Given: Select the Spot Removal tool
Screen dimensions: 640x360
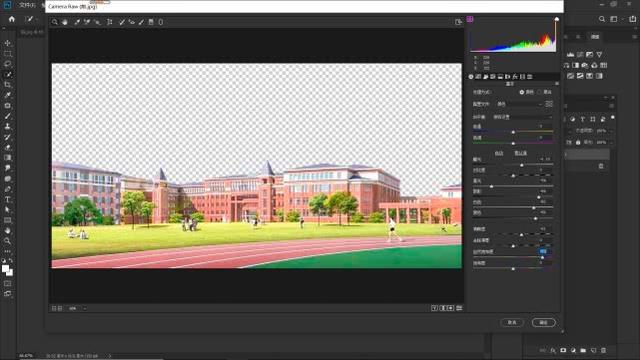Looking at the screenshot, I should click(x=122, y=22).
